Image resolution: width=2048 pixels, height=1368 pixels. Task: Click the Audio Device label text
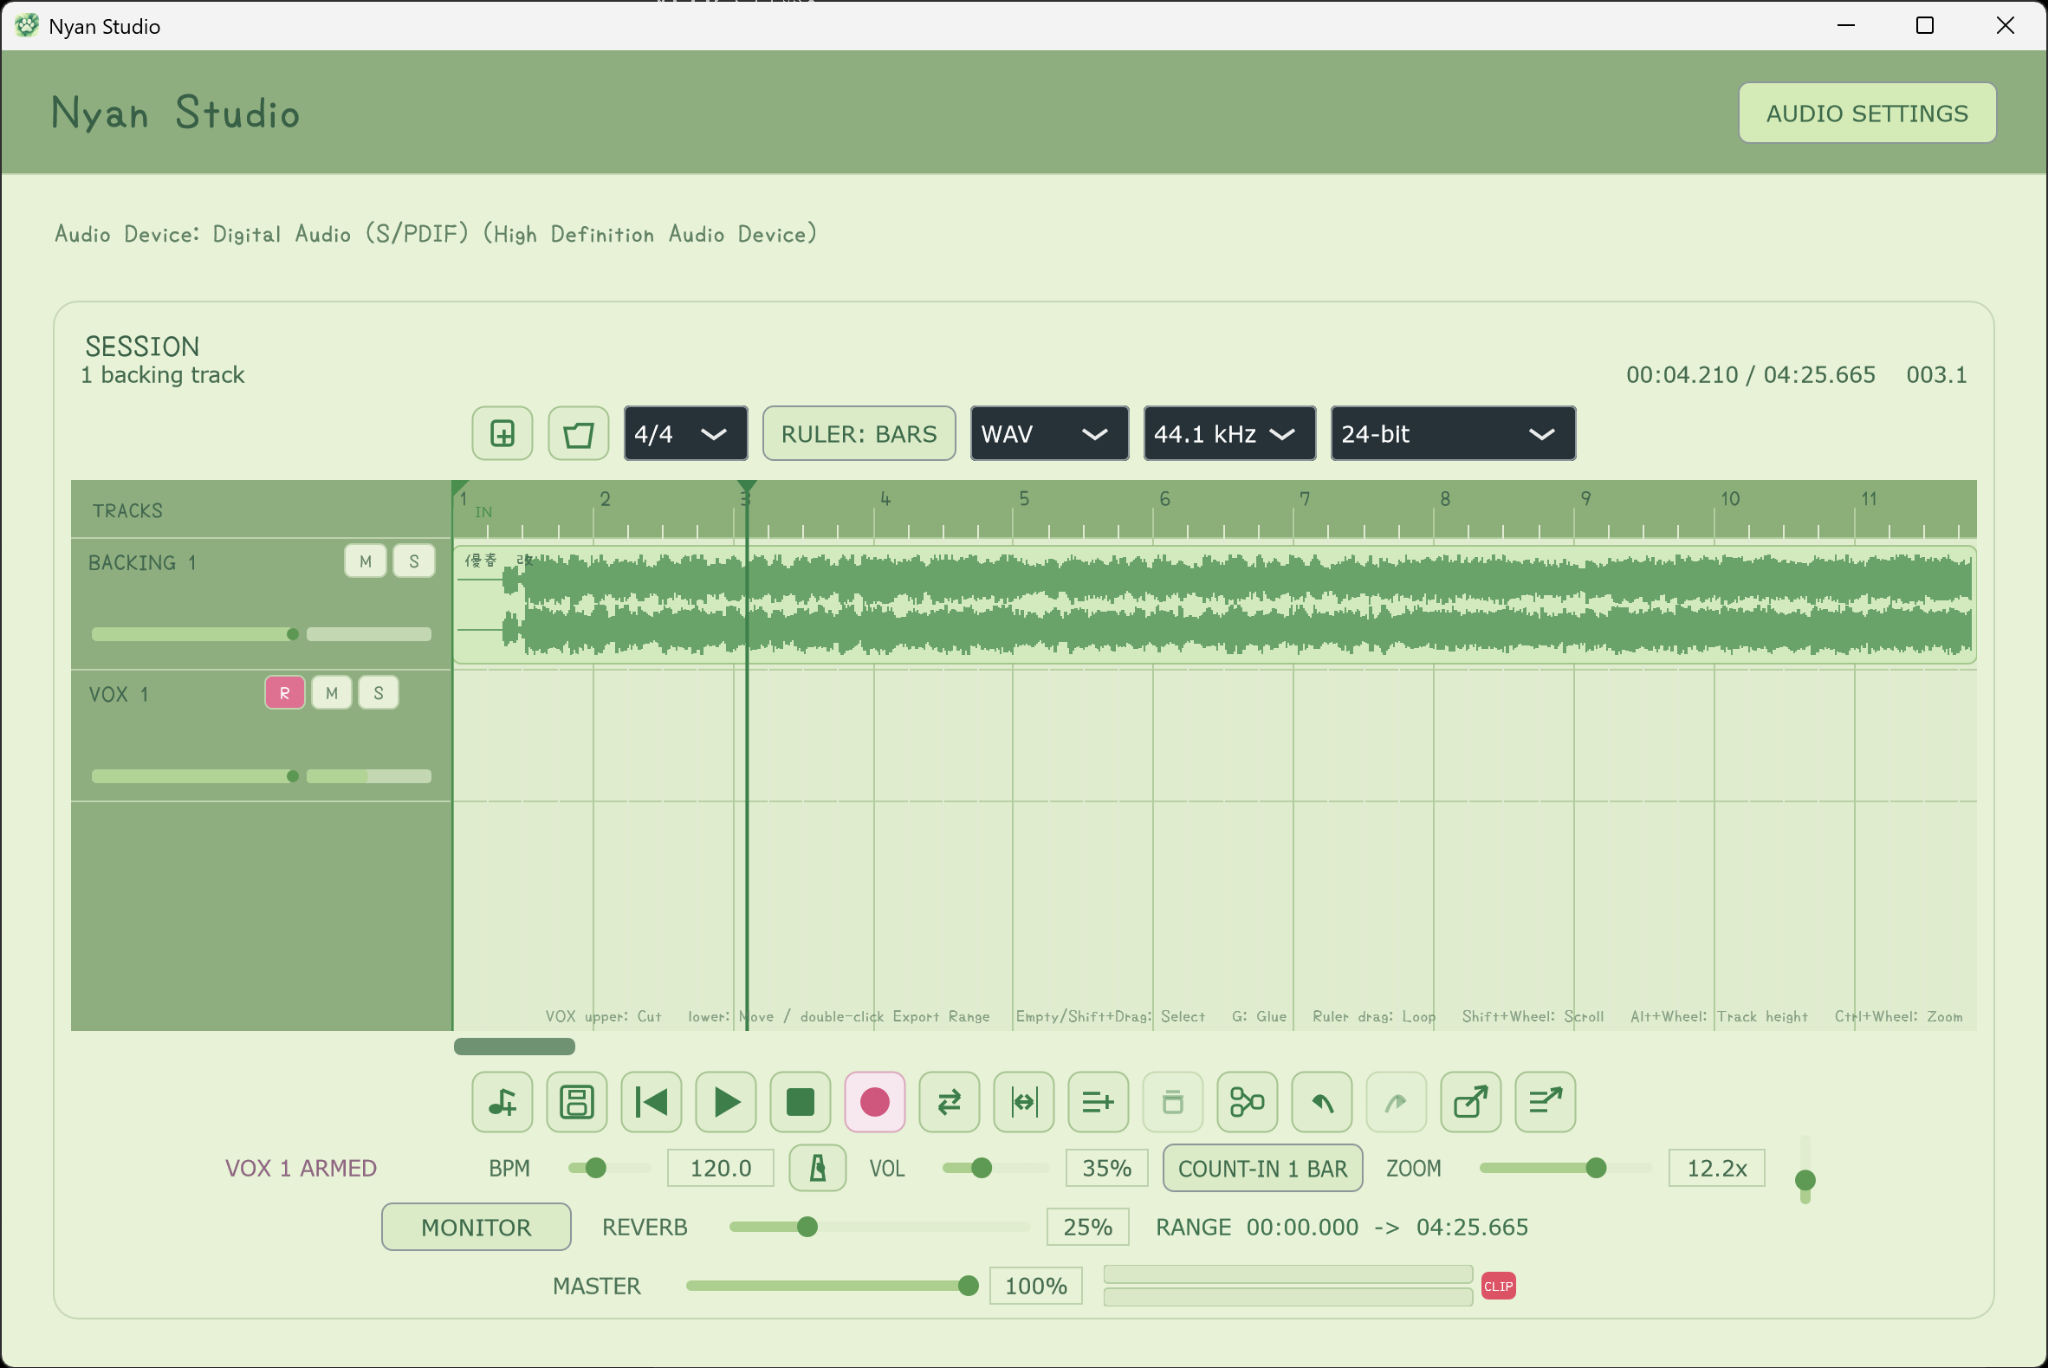pyautogui.click(x=436, y=234)
